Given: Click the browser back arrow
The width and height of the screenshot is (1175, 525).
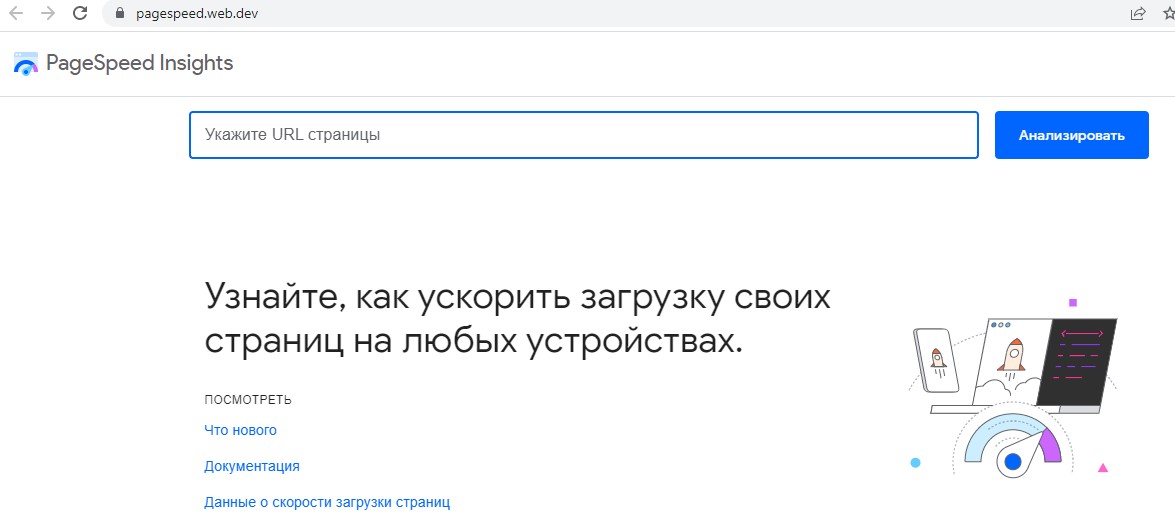Looking at the screenshot, I should [16, 14].
